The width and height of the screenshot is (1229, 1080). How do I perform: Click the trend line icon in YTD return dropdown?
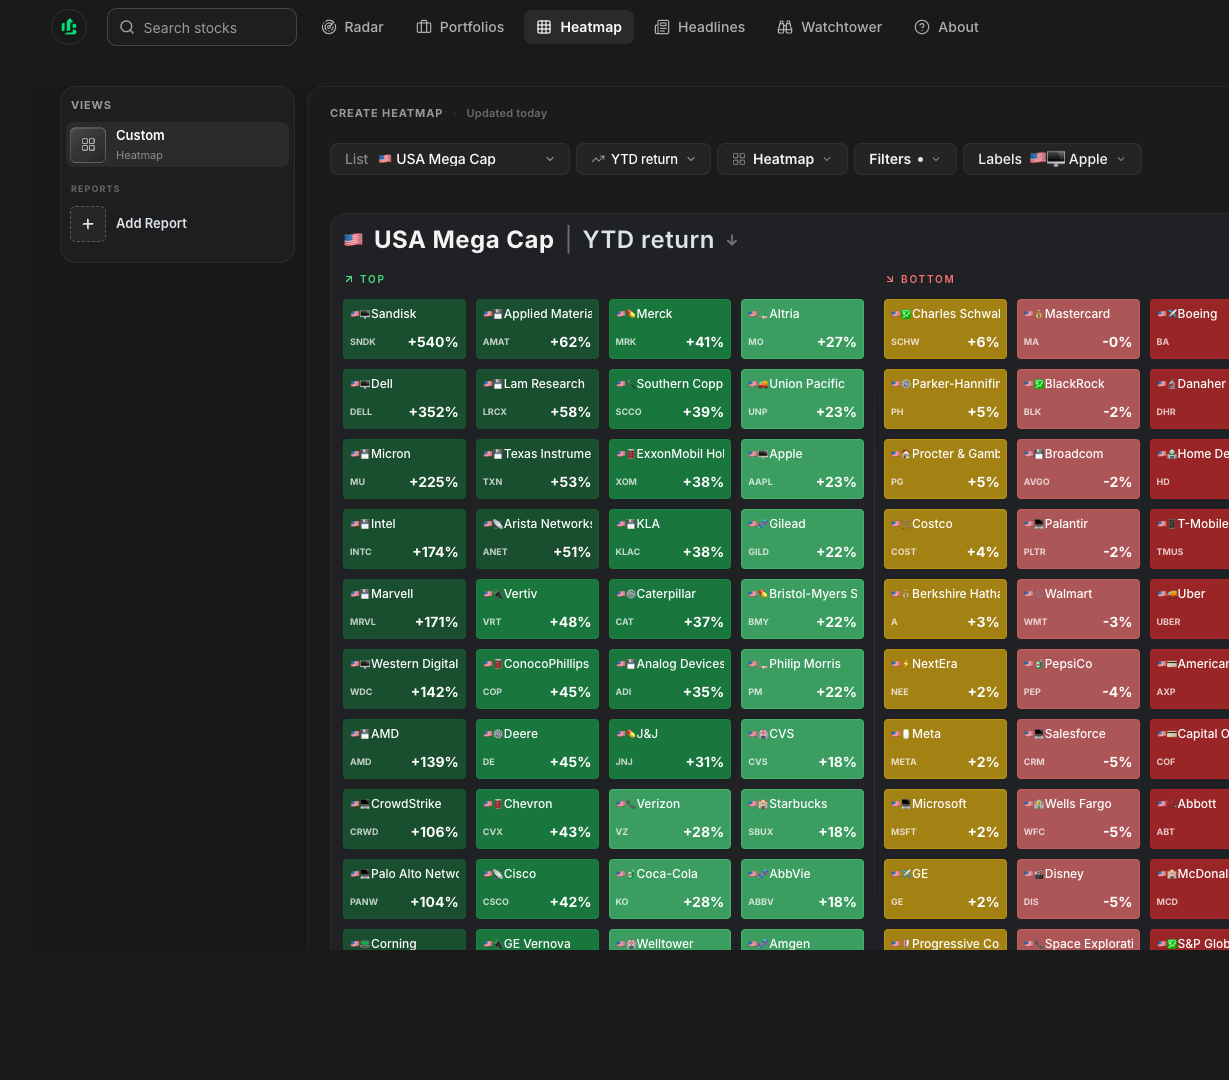[598, 159]
